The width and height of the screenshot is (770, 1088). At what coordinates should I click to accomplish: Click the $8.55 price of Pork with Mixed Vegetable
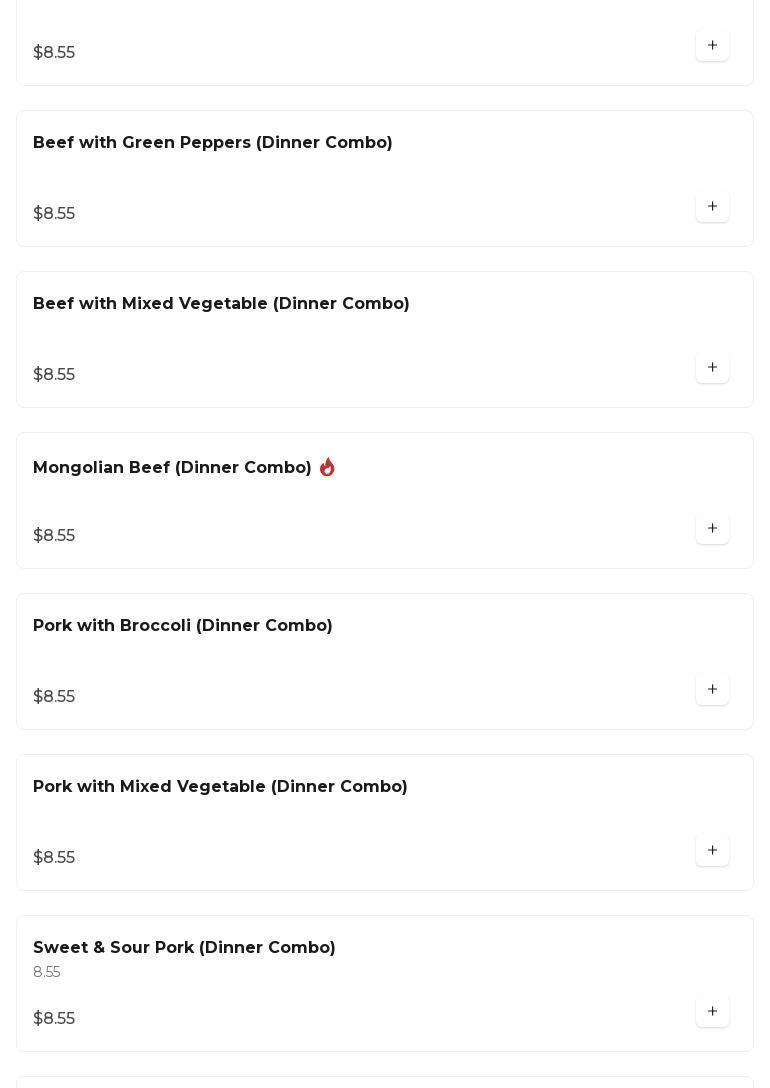54,858
